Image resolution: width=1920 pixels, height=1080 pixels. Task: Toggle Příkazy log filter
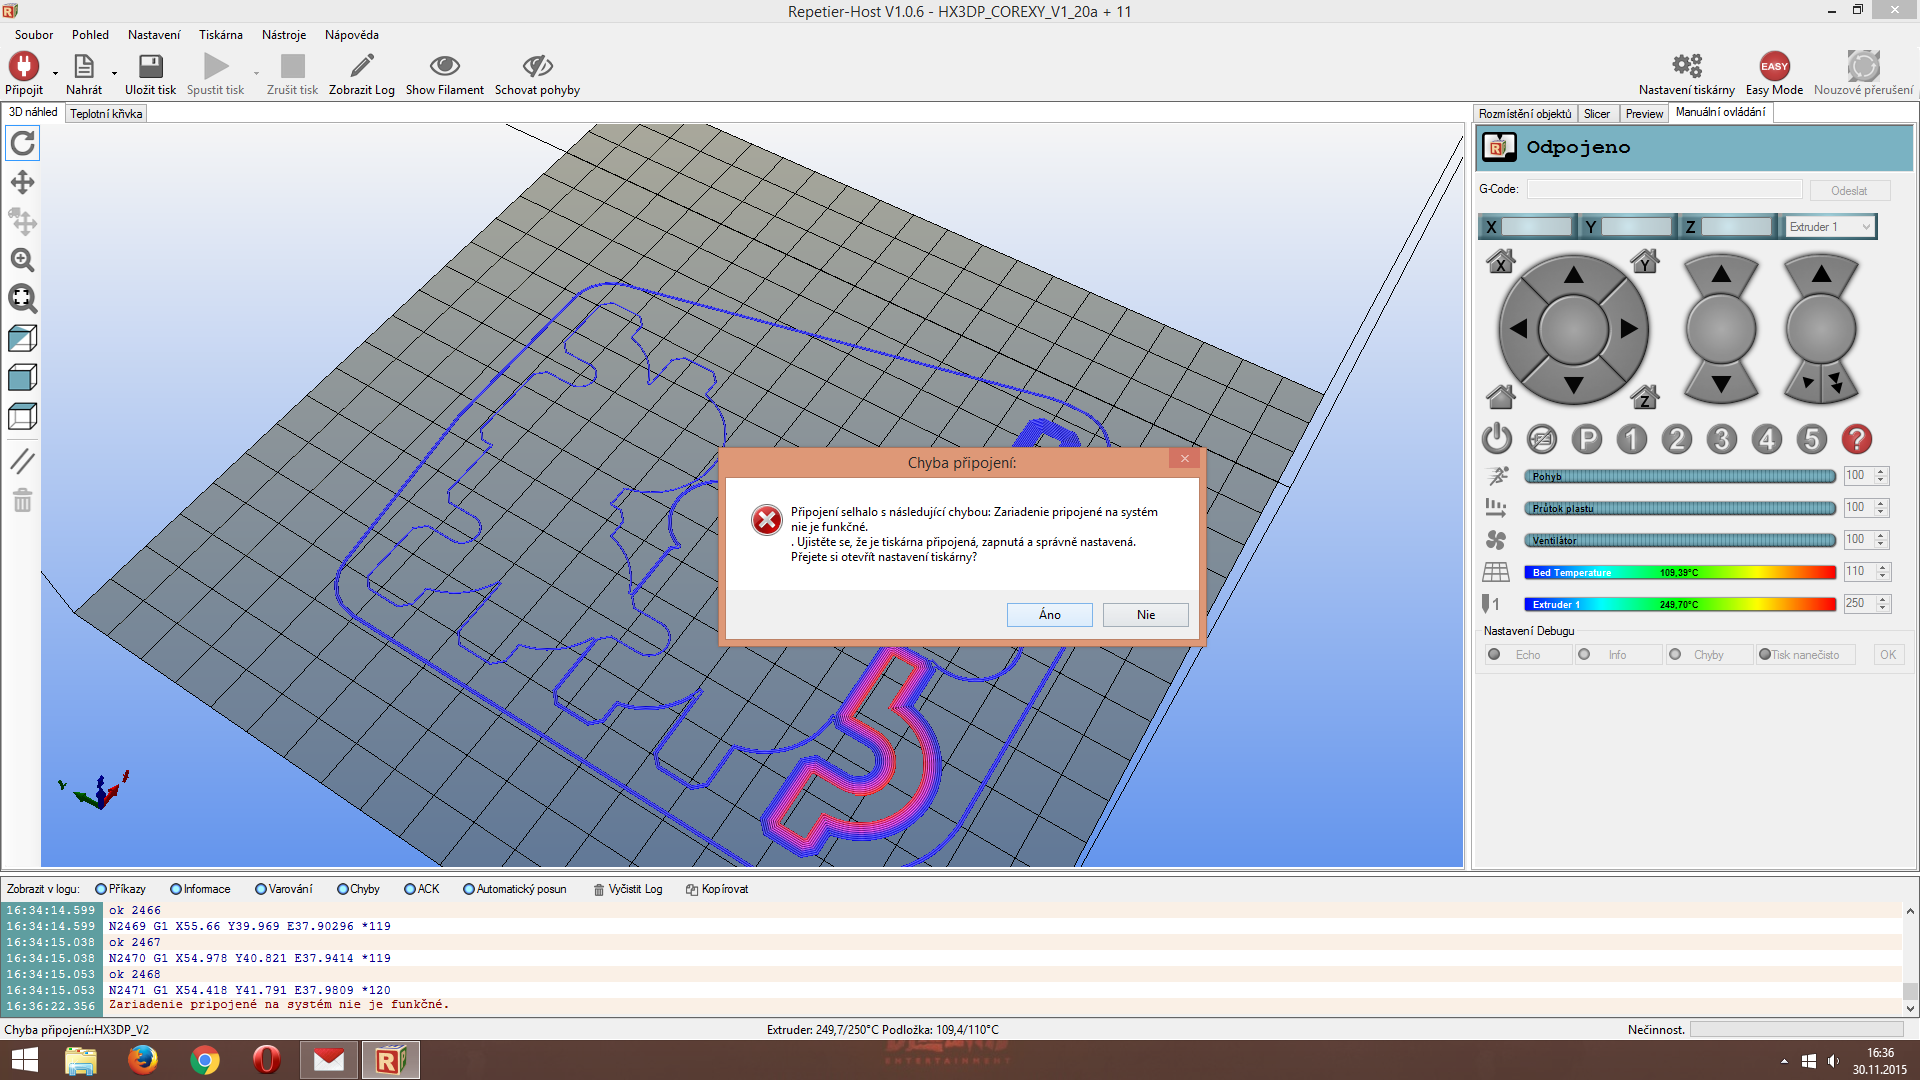[x=101, y=889]
